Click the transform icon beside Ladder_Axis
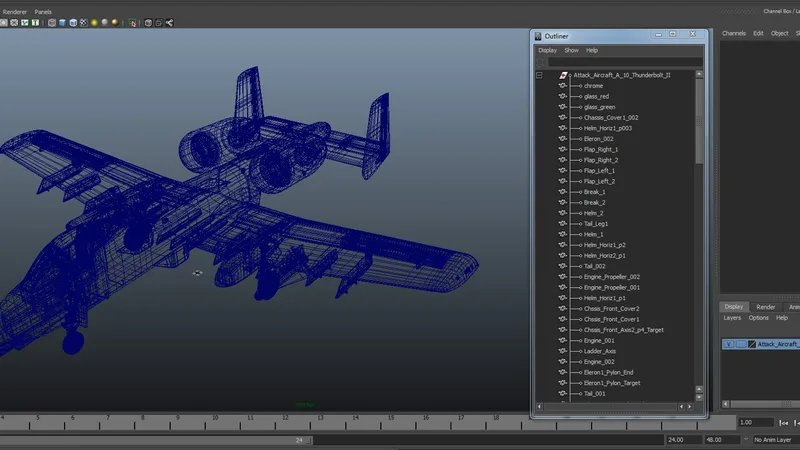This screenshot has width=800, height=450. pyautogui.click(x=562, y=351)
